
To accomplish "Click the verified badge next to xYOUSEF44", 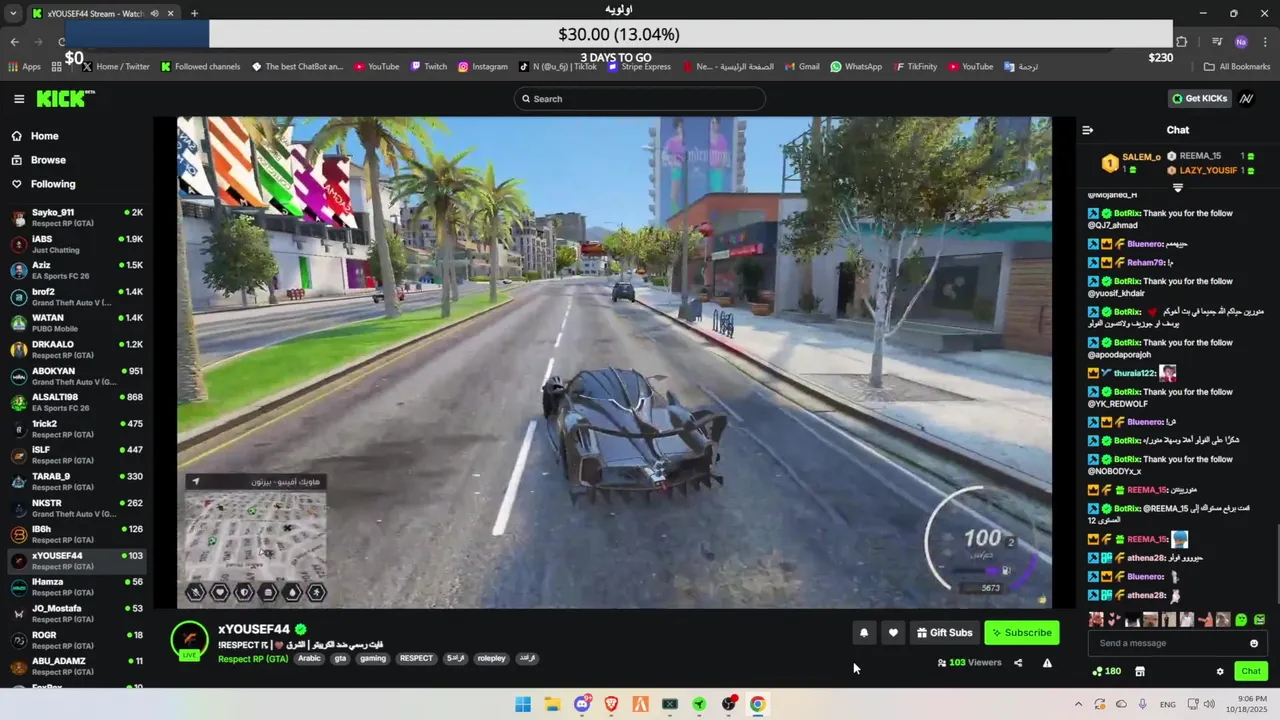I will point(300,629).
